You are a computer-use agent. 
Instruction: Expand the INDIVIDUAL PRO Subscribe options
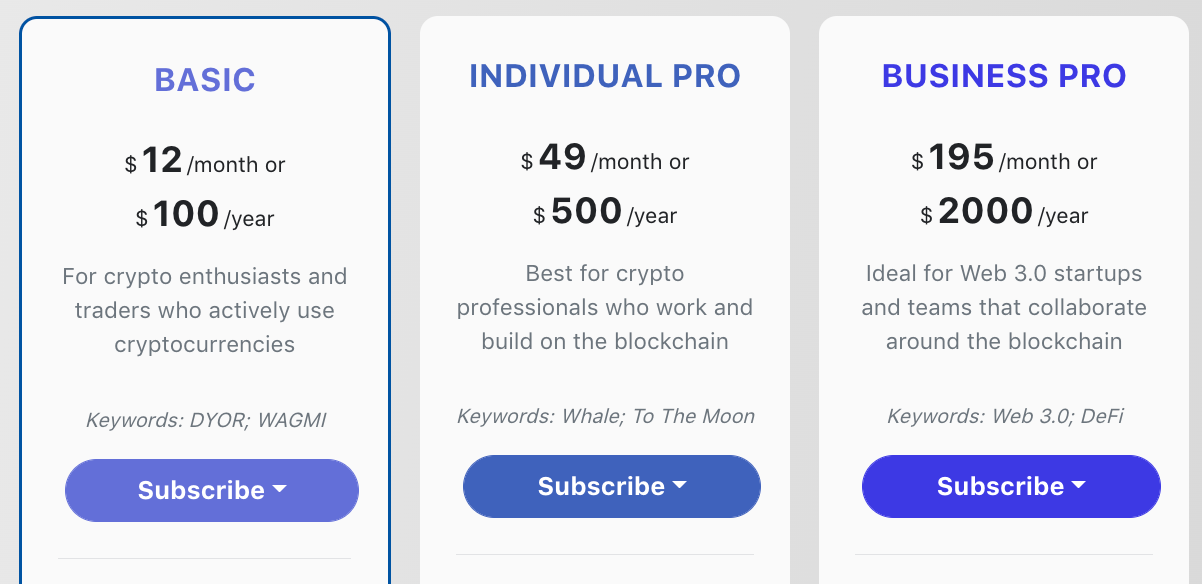coord(681,486)
